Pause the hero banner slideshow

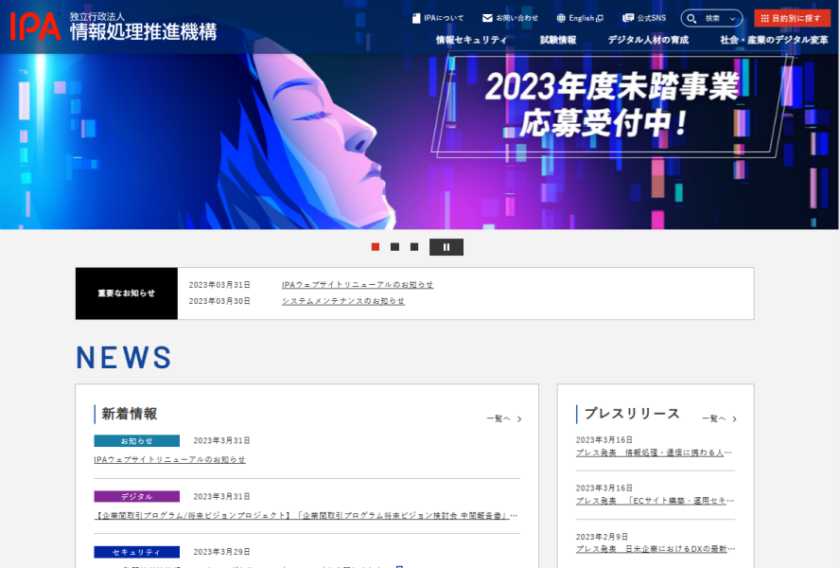pyautogui.click(x=446, y=247)
